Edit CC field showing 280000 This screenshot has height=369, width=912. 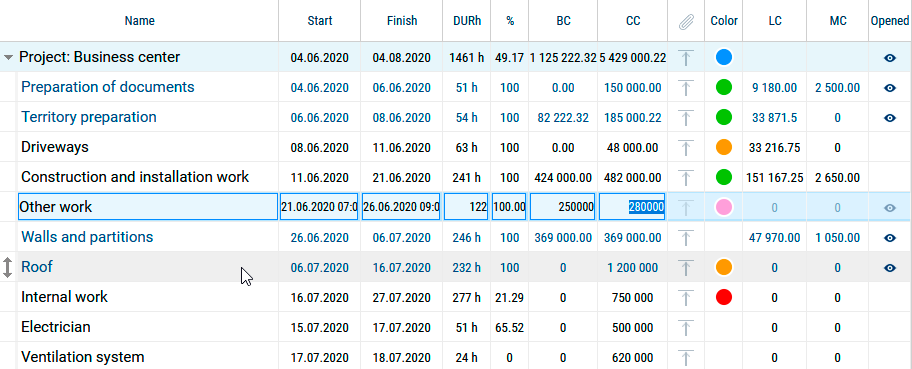click(633, 207)
